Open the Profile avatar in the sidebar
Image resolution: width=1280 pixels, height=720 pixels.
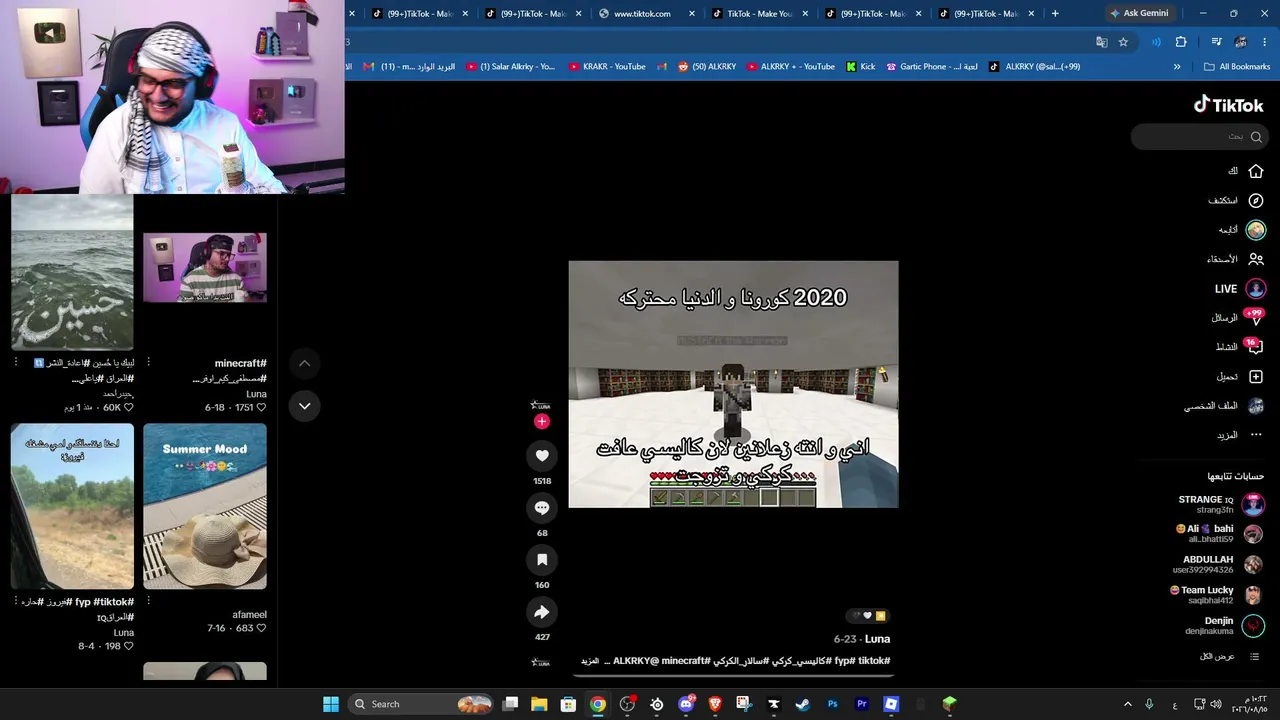(x=1256, y=406)
